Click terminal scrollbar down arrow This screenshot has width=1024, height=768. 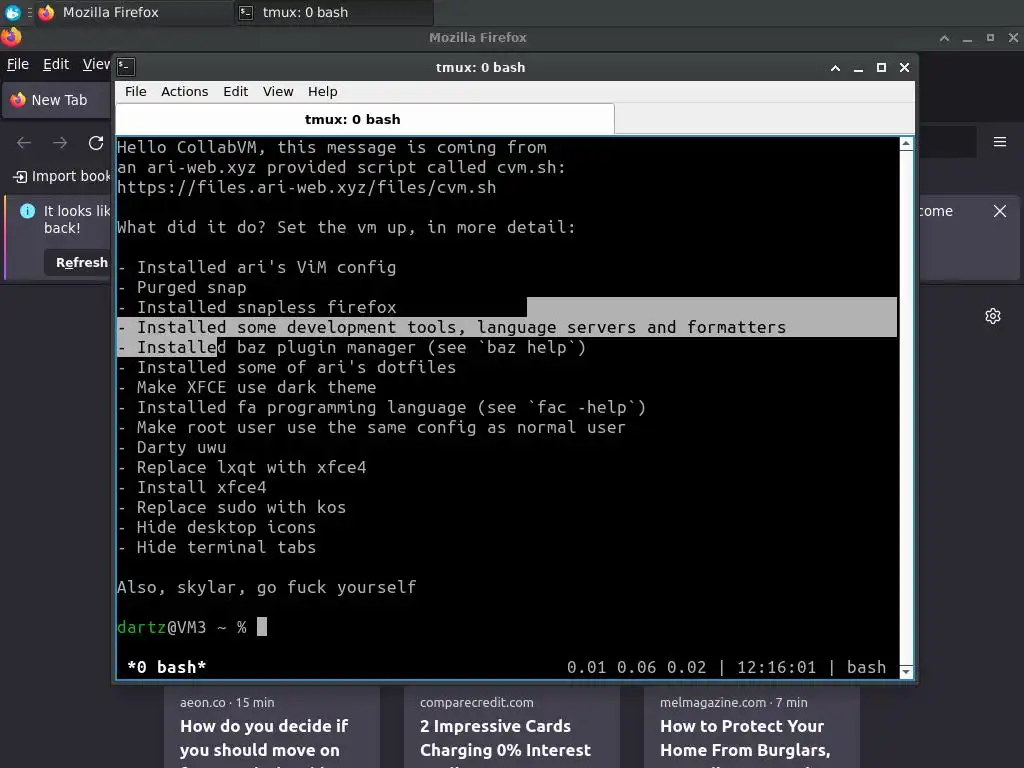coord(906,672)
